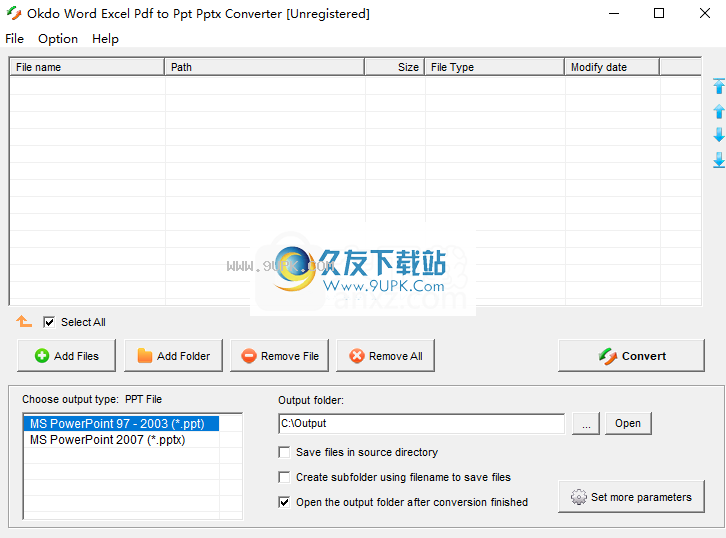Image resolution: width=726 pixels, height=538 pixels.
Task: Click the move-up arrow icon
Action: coord(719,111)
